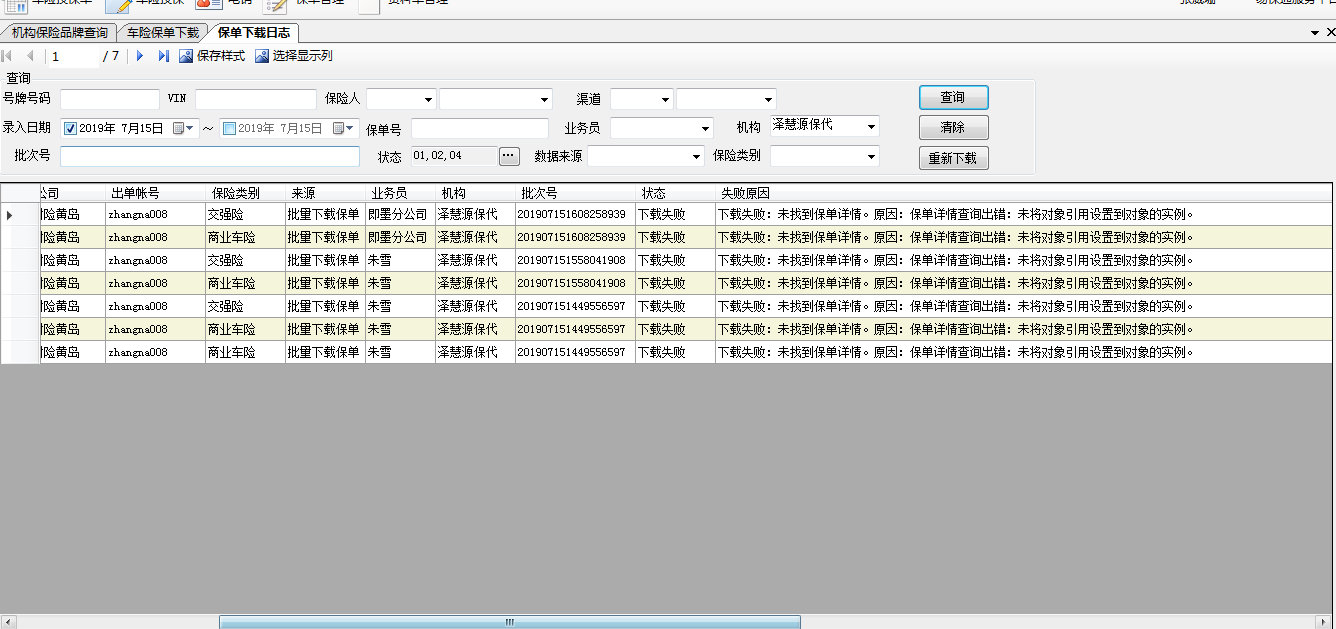The height and width of the screenshot is (629, 1336).
Task: Open the 业务员 dropdown list
Action: tap(705, 129)
